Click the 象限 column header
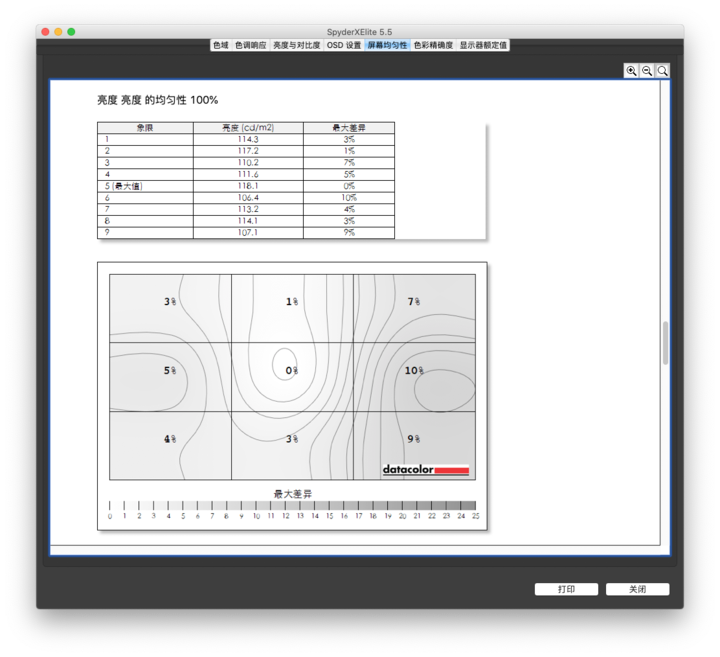This screenshot has width=720, height=657. (145, 128)
